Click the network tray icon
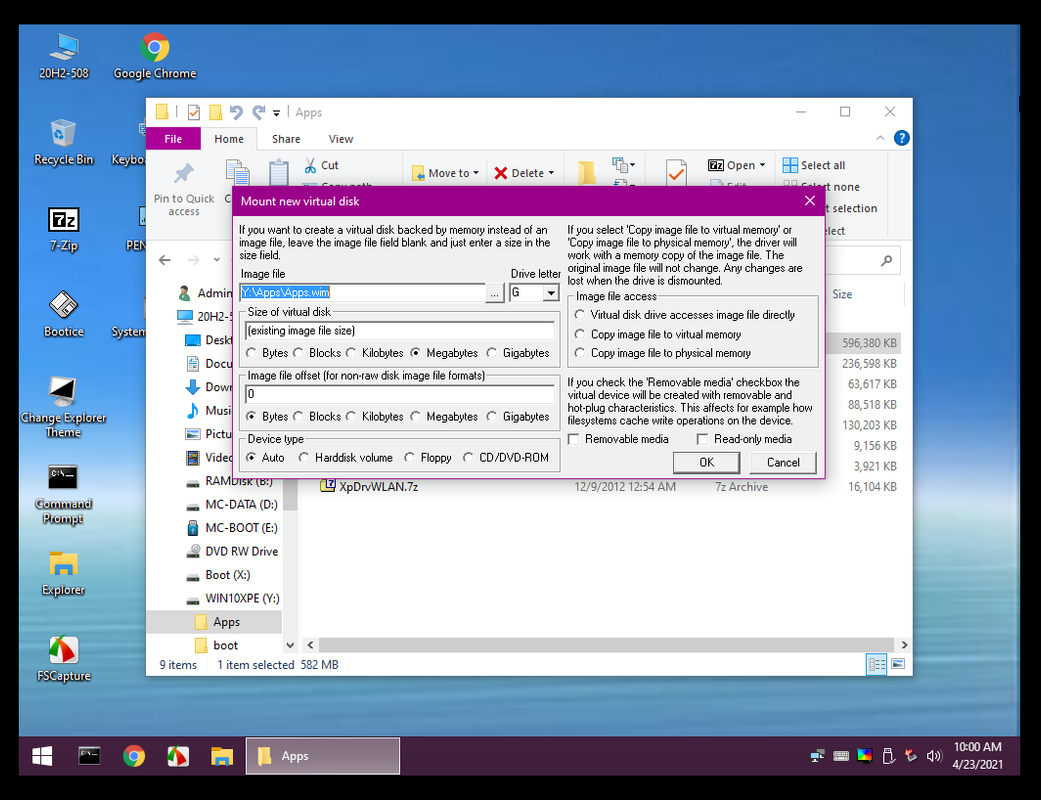The image size is (1041, 800). pyautogui.click(x=818, y=756)
